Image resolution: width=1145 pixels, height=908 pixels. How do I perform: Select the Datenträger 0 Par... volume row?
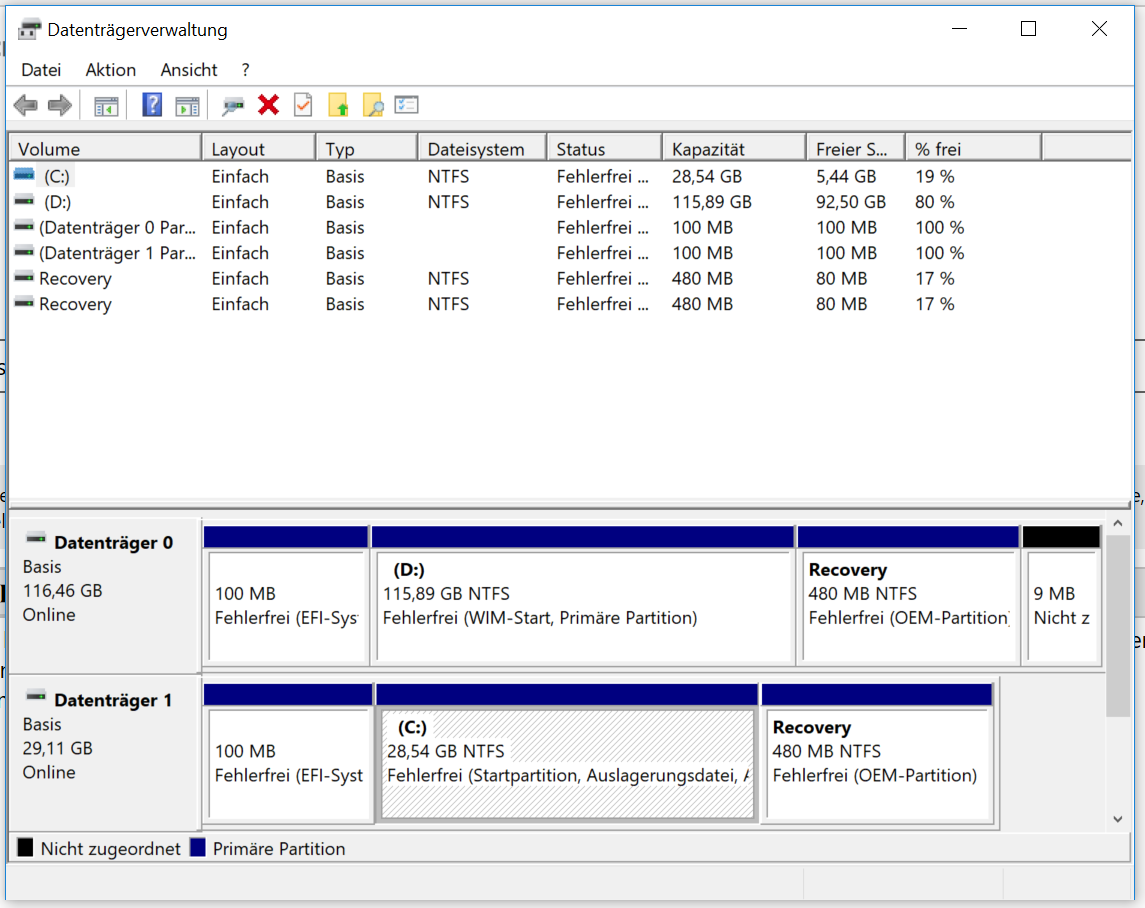(524, 227)
